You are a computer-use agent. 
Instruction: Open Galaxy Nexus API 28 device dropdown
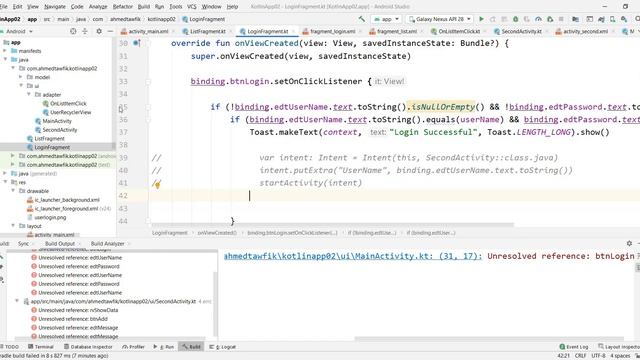pos(440,19)
